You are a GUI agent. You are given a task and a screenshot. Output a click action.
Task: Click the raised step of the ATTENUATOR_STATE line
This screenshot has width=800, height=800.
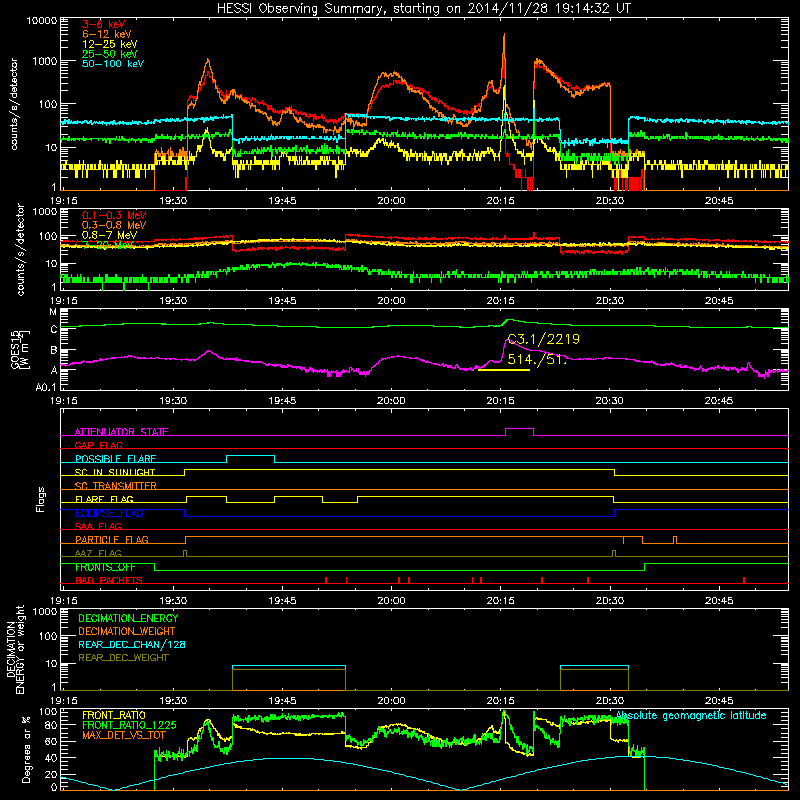tap(519, 429)
